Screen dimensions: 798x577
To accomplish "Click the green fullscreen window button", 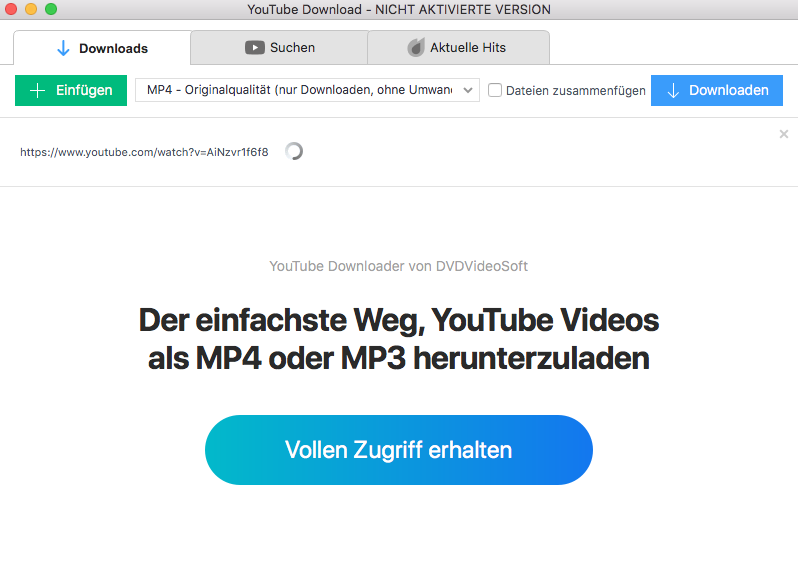I will point(51,9).
